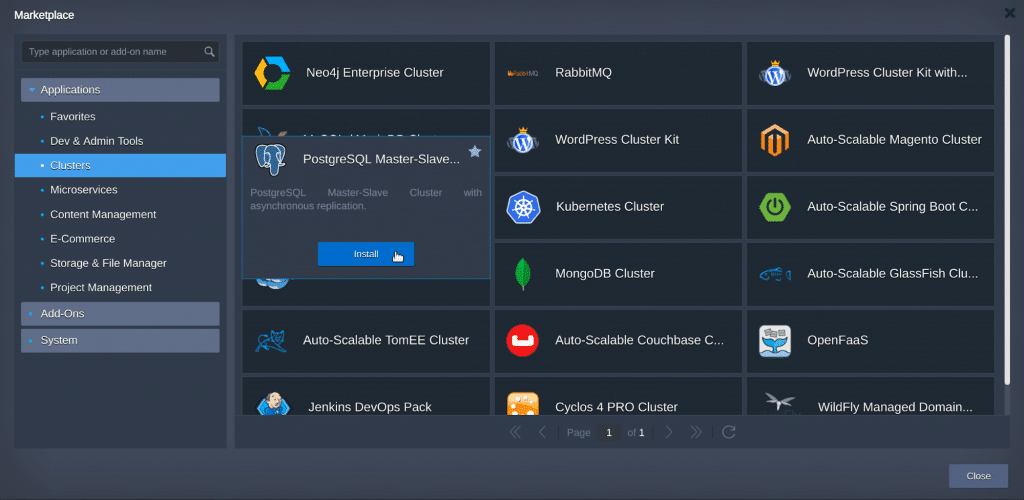Click the GlassFish fish logo icon
This screenshot has width=1024, height=500.
click(x=775, y=274)
